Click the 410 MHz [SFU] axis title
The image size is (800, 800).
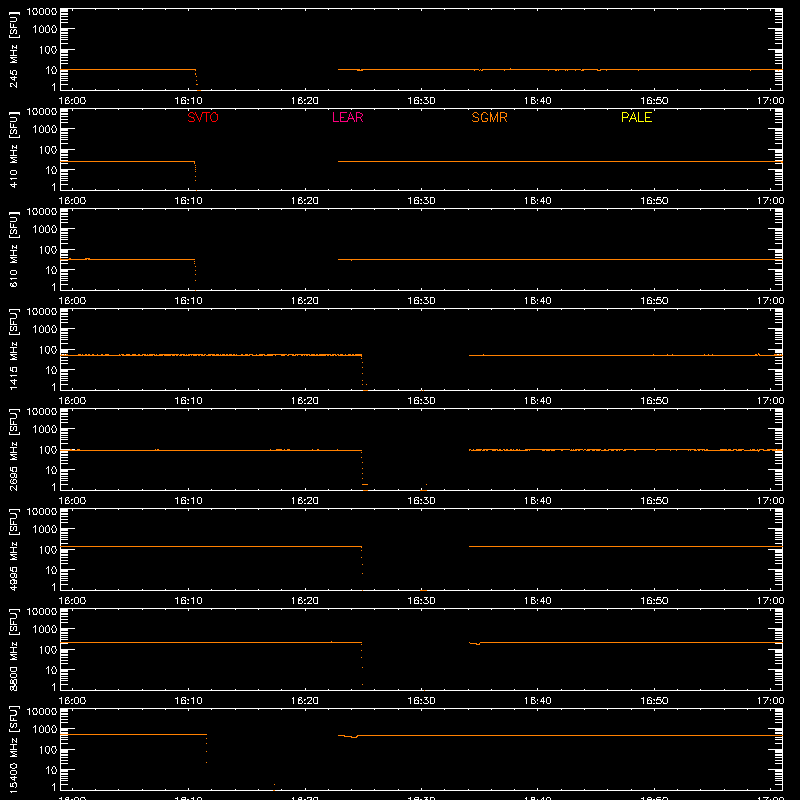click(13, 151)
